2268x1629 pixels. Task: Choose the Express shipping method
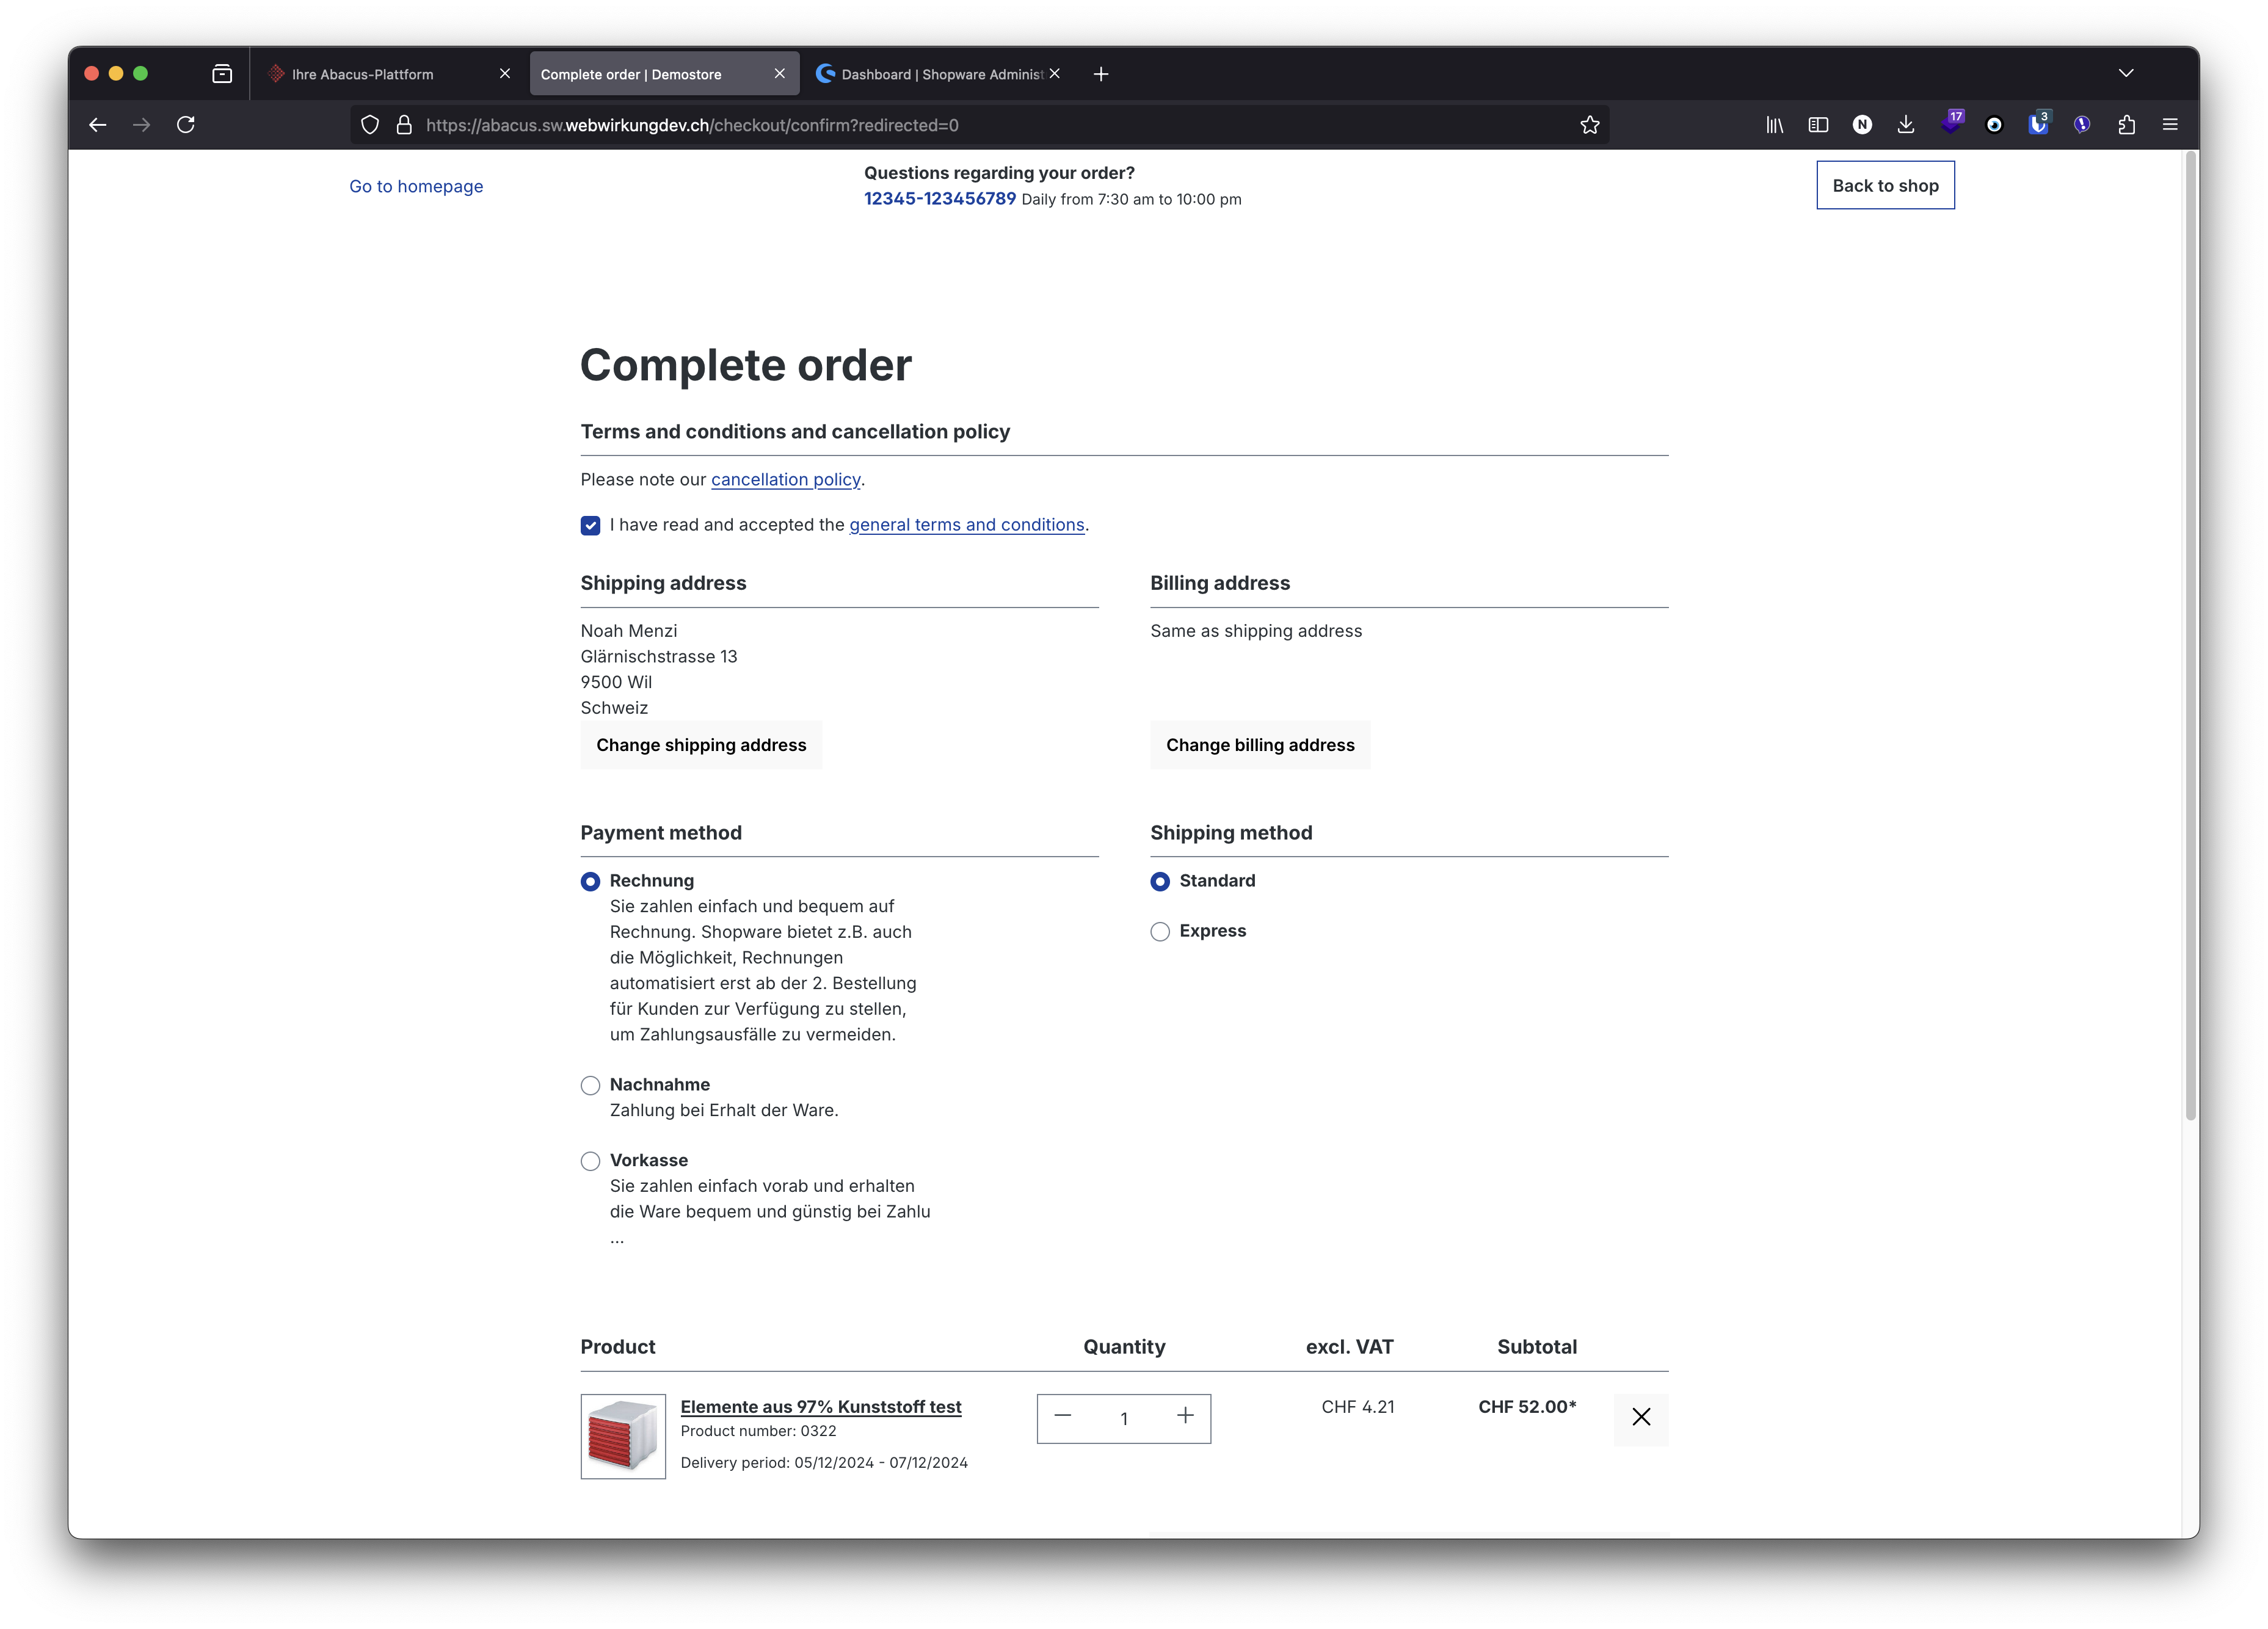tap(1160, 932)
